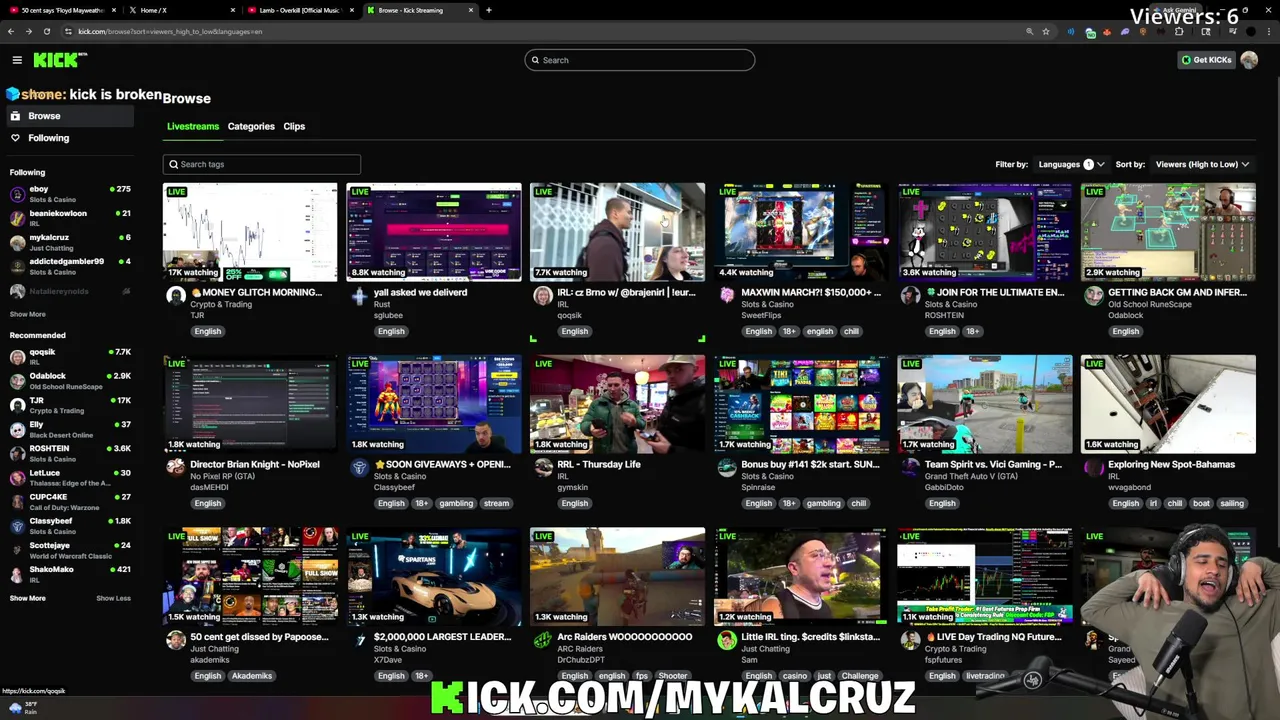This screenshot has width=1280, height=720.
Task: Expand Show More under Following
Action: [28, 314]
